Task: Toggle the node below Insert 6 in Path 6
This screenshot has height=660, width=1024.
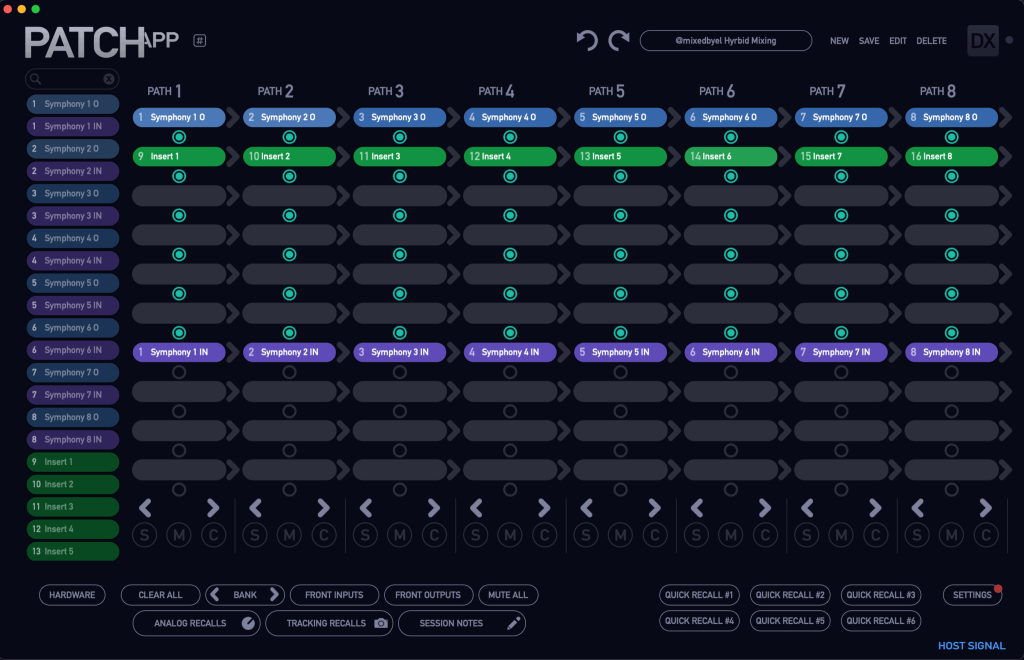Action: click(x=731, y=176)
